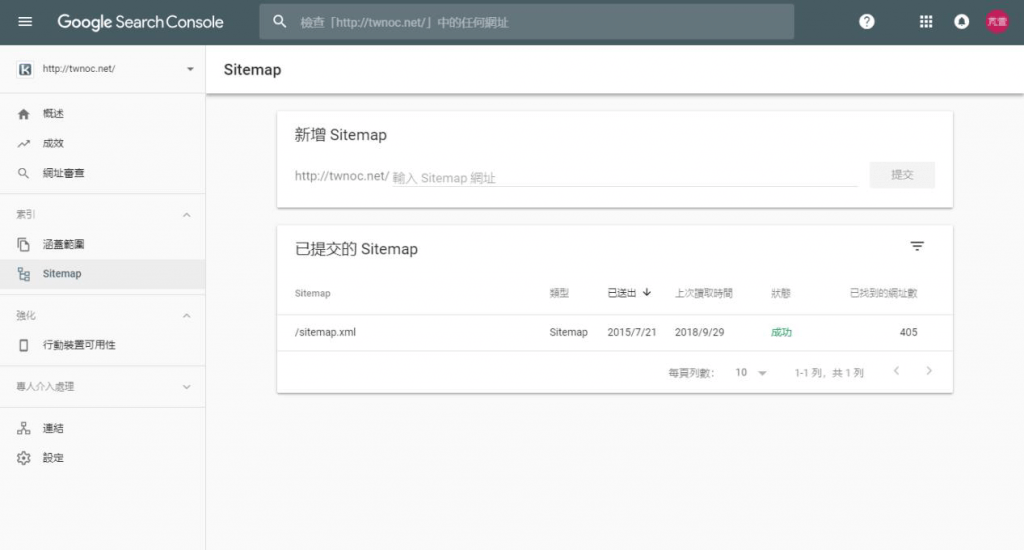The width and height of the screenshot is (1024, 550).
Task: Click the phone icon beside 行動裝置可用性
Action: pos(24,345)
